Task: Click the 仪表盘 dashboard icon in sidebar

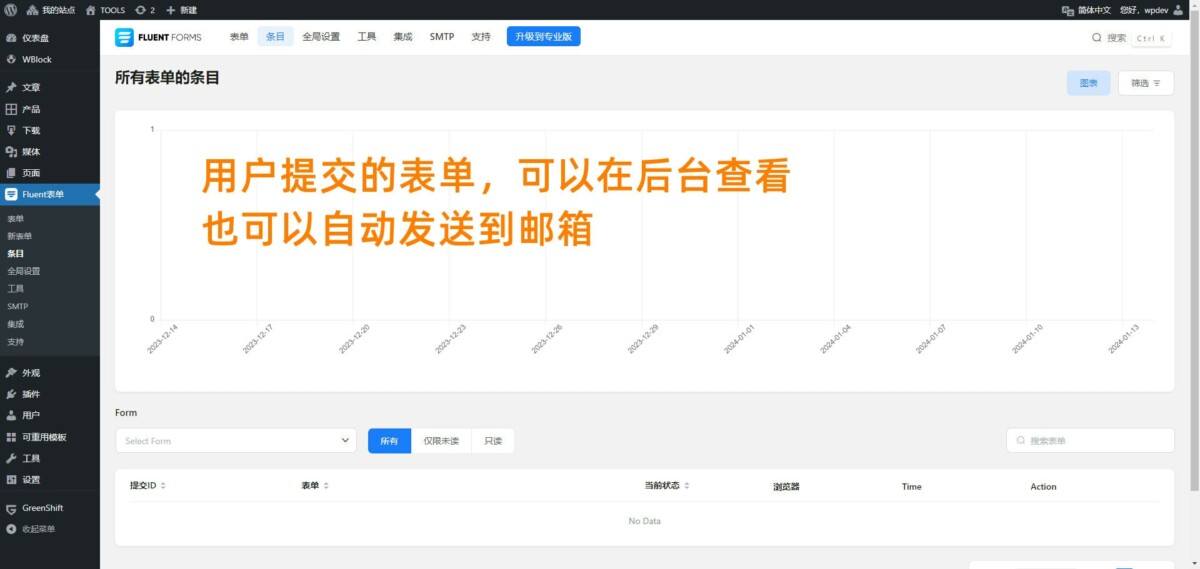Action: point(11,38)
